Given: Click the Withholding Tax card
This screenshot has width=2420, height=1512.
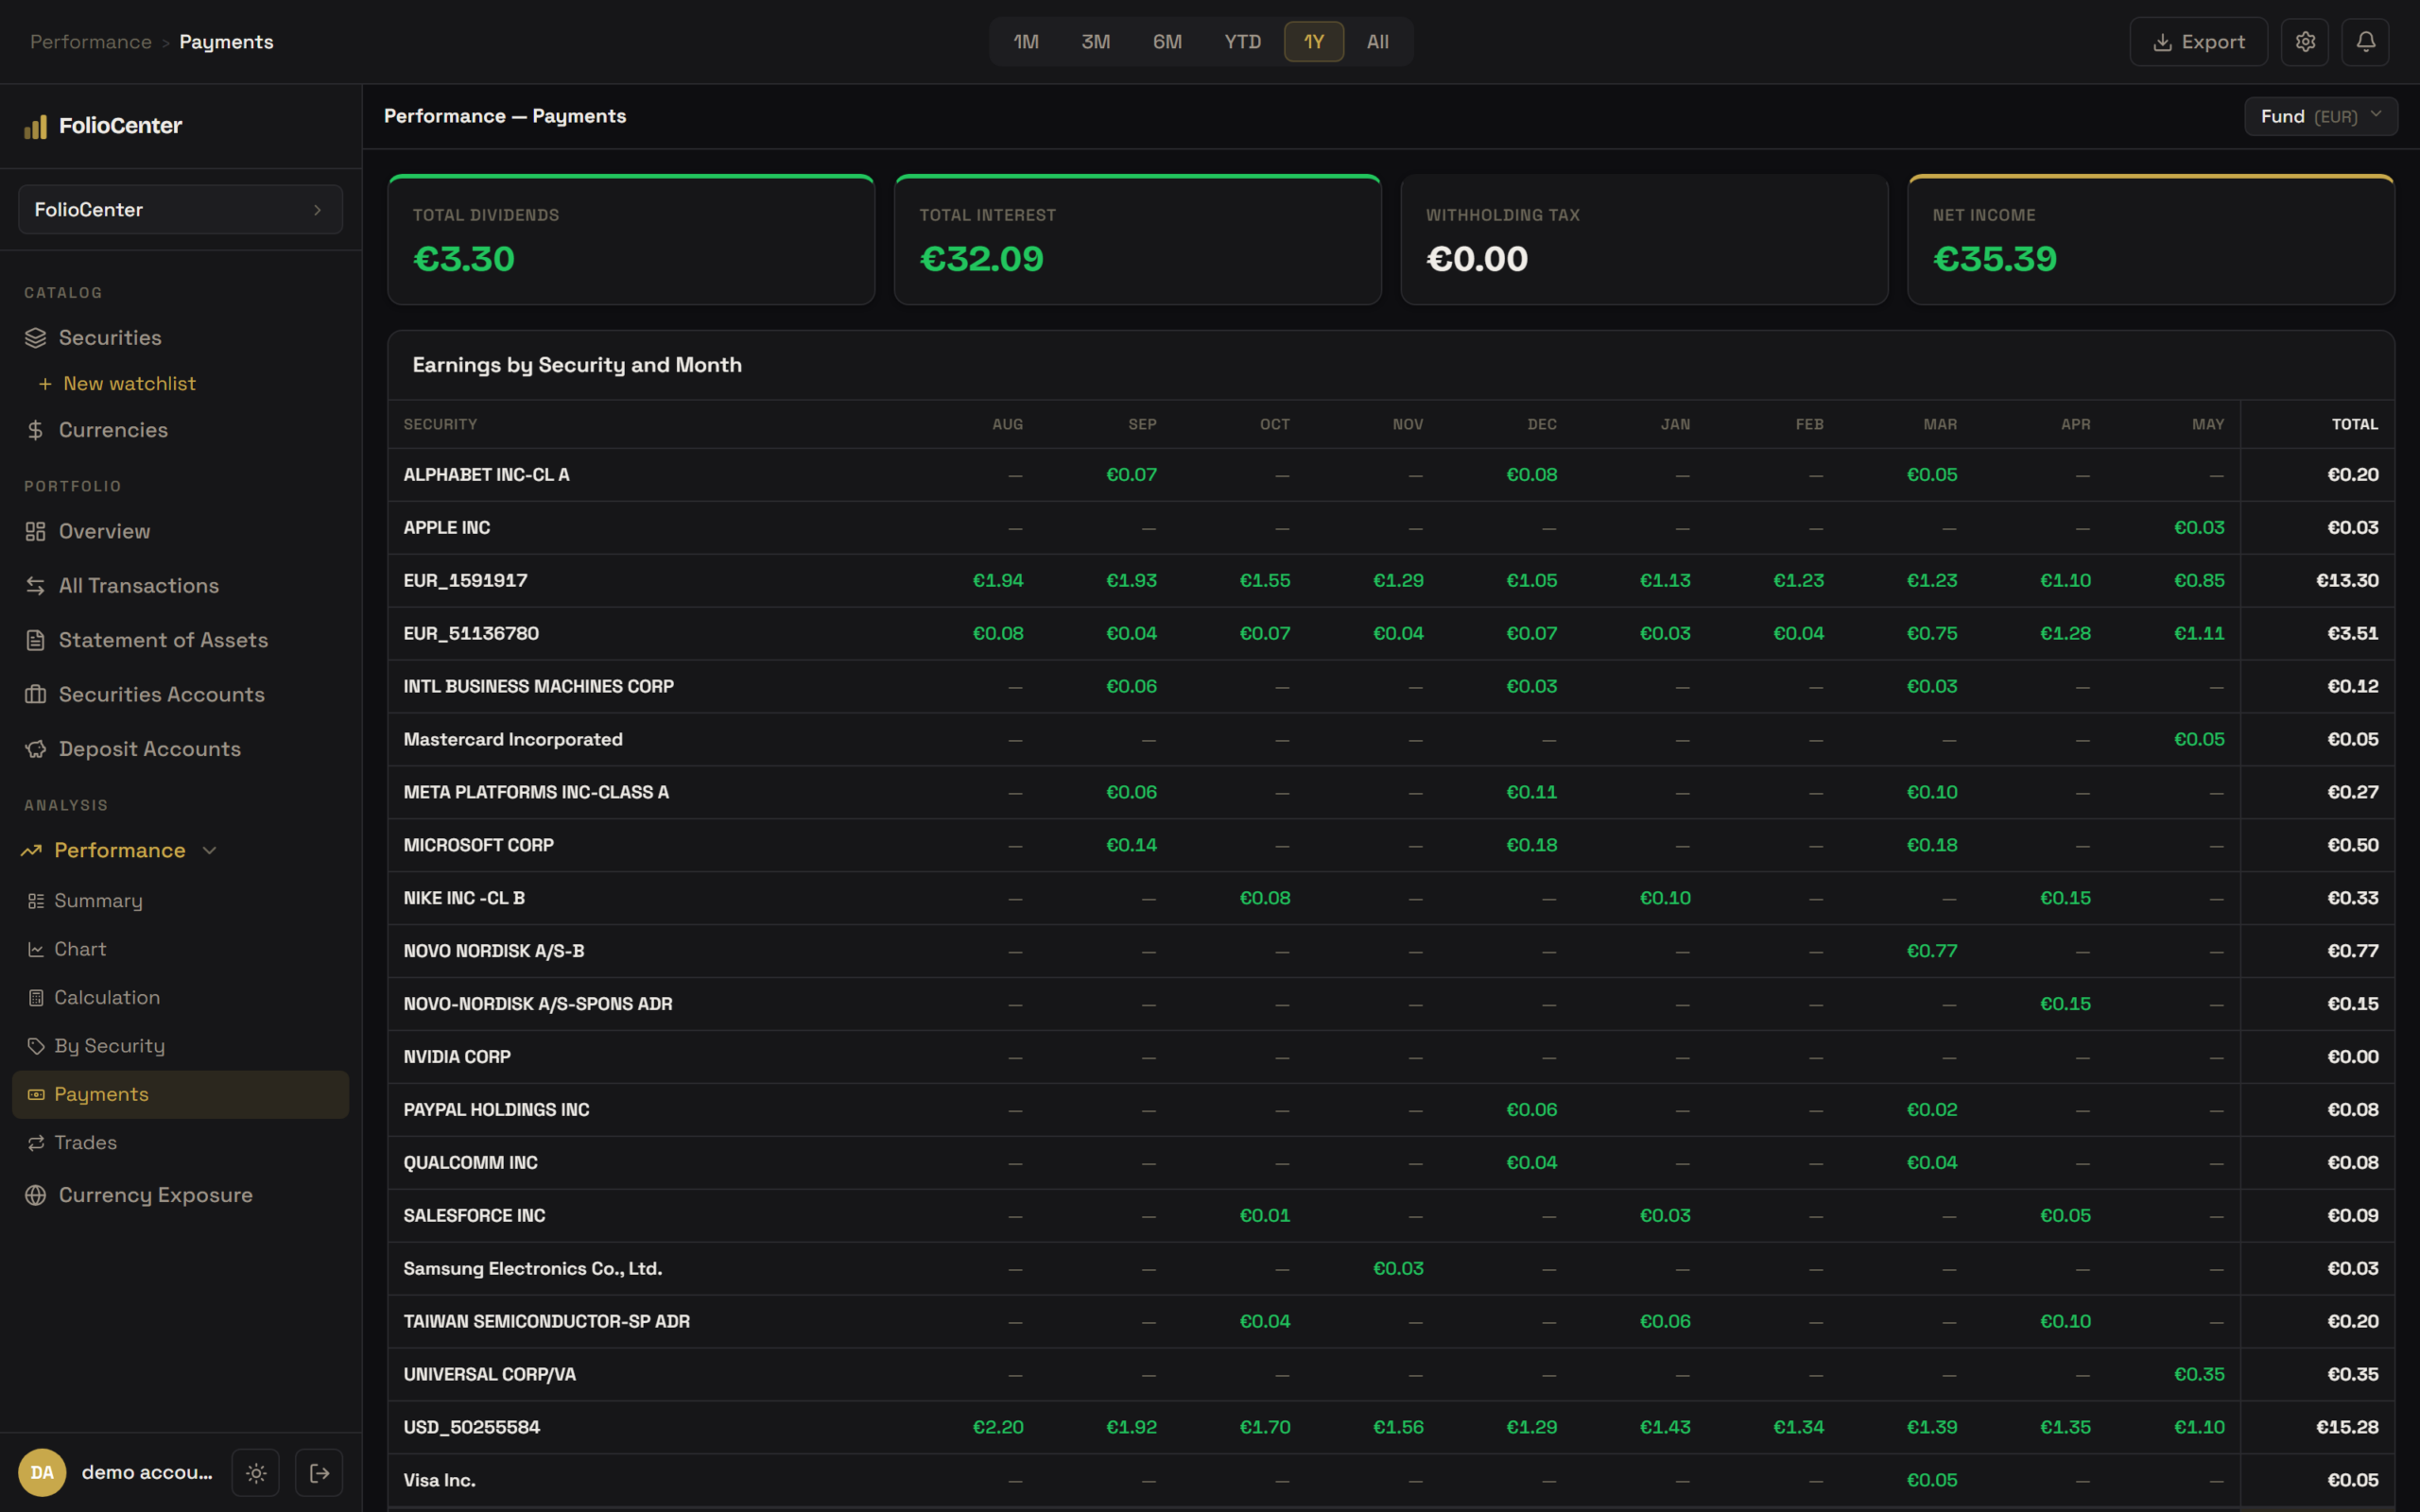Looking at the screenshot, I should [1644, 240].
